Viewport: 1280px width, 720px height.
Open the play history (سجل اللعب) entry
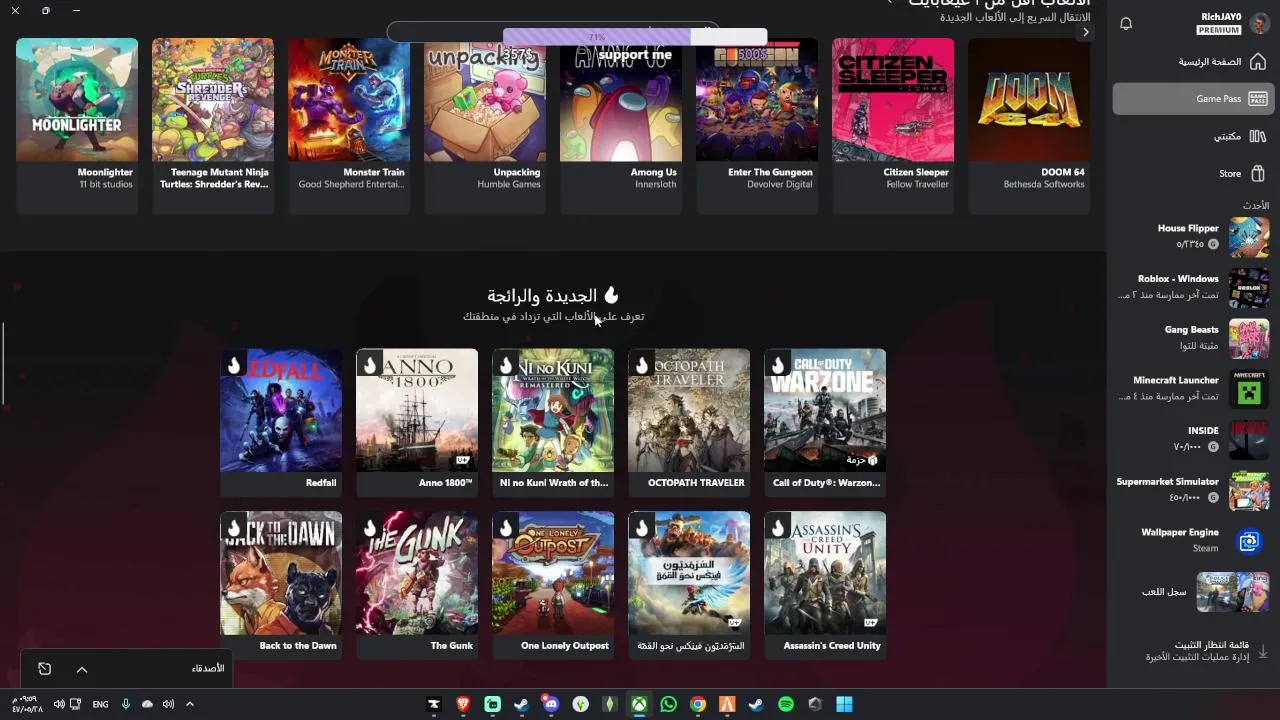(1193, 592)
